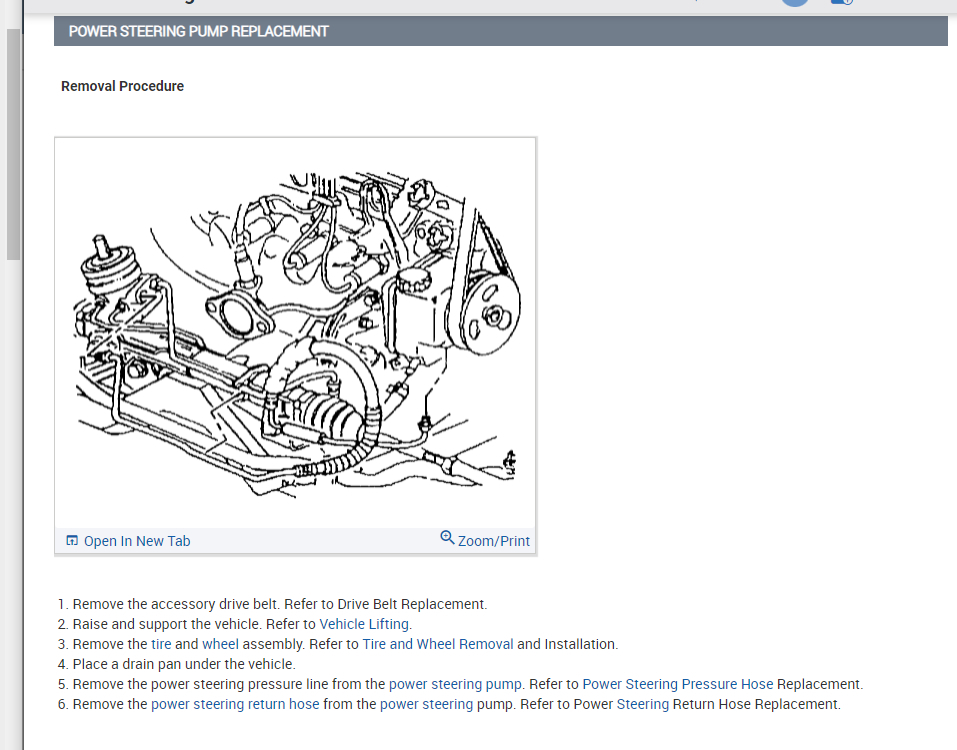Click the blue round button at top
The height and width of the screenshot is (750, 957).
click(x=795, y=2)
